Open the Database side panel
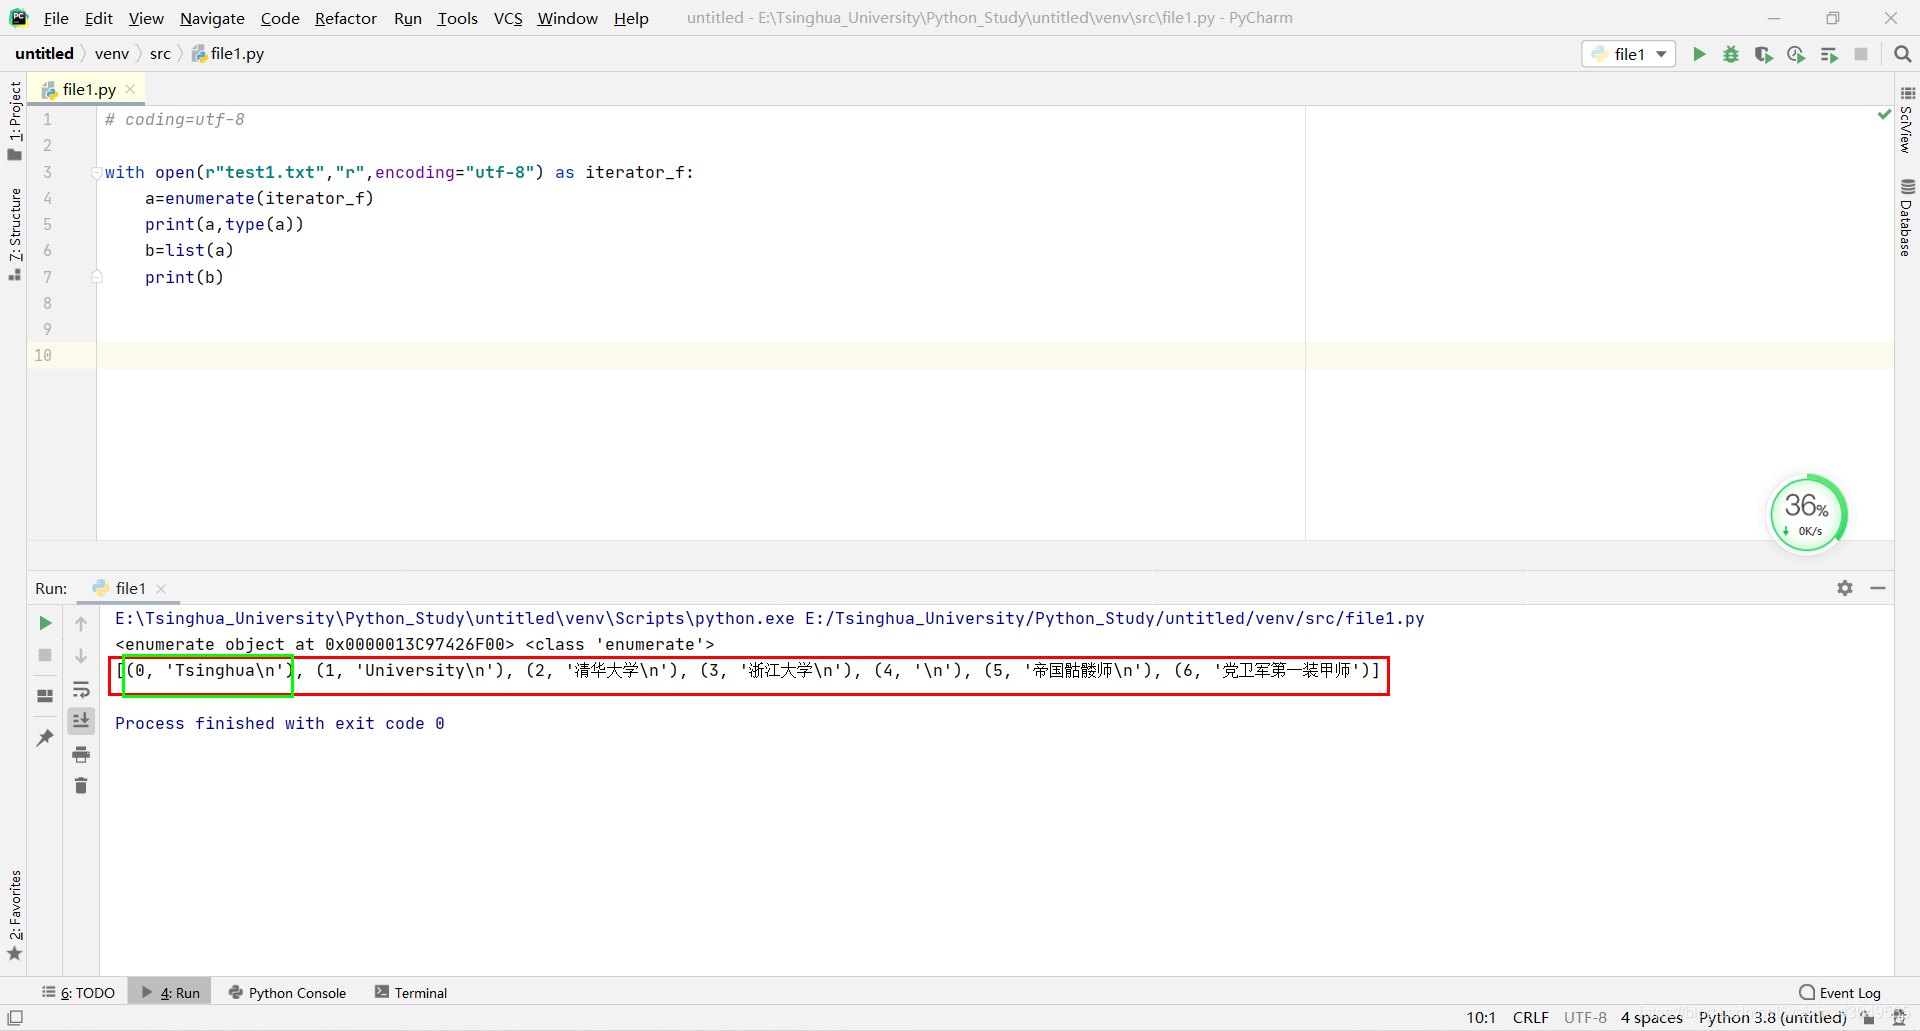 click(x=1907, y=217)
